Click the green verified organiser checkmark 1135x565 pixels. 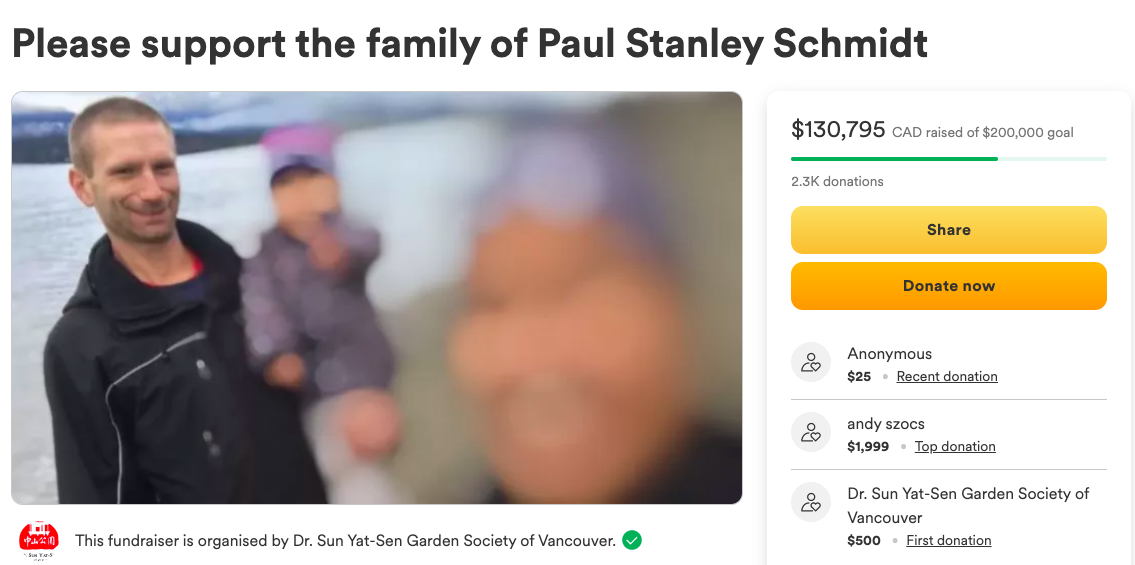[x=632, y=540]
